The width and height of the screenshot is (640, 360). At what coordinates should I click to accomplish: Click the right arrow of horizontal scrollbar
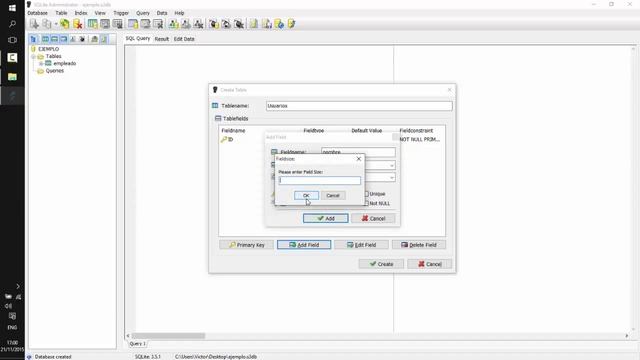tap(627, 336)
